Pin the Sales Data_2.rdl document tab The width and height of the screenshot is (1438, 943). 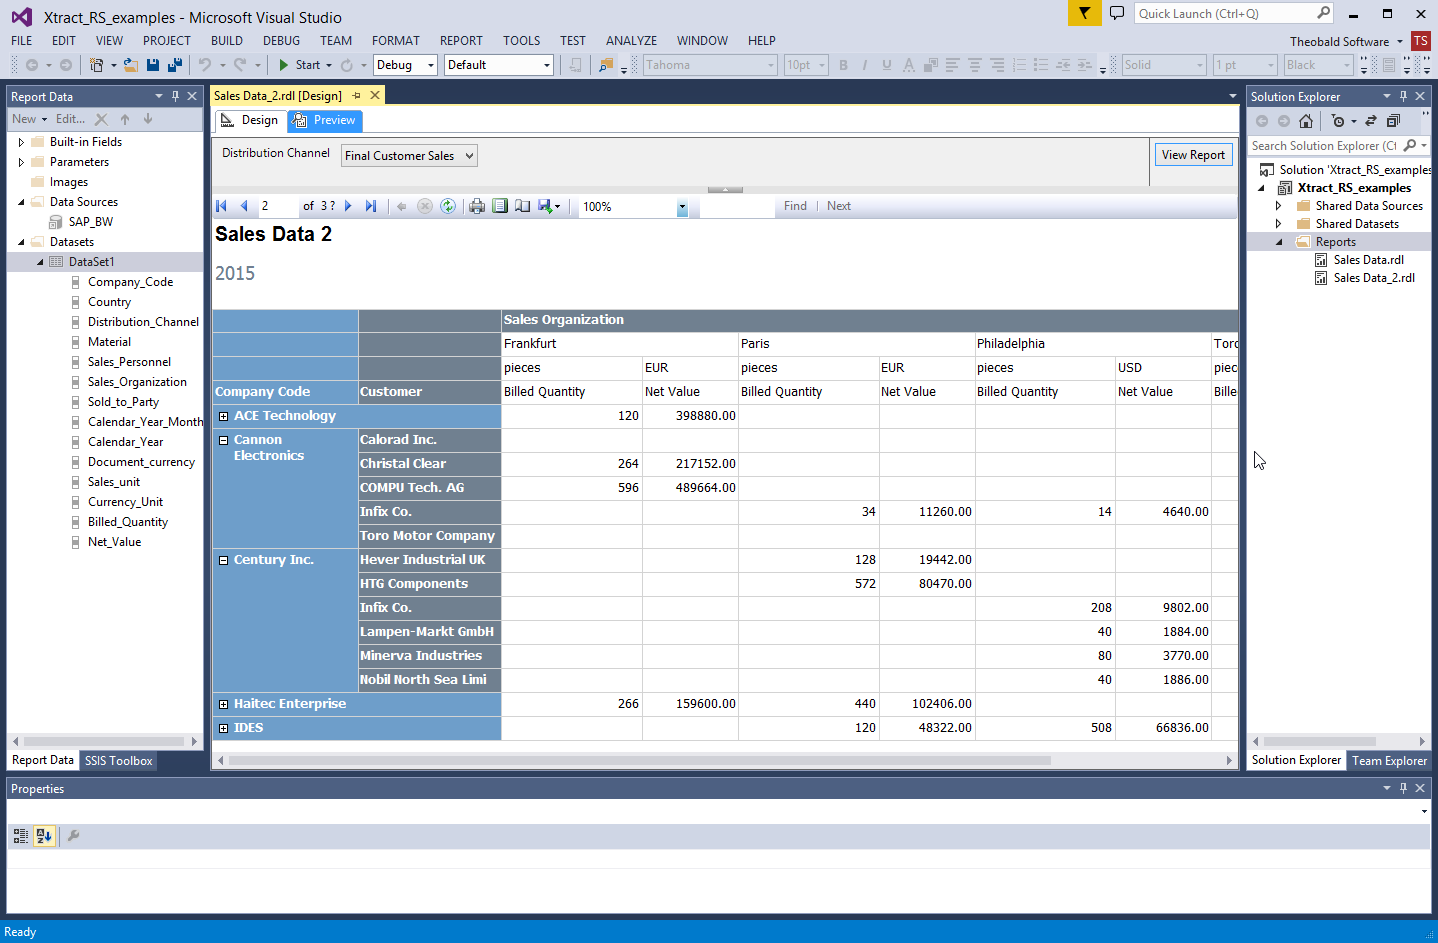click(x=356, y=96)
